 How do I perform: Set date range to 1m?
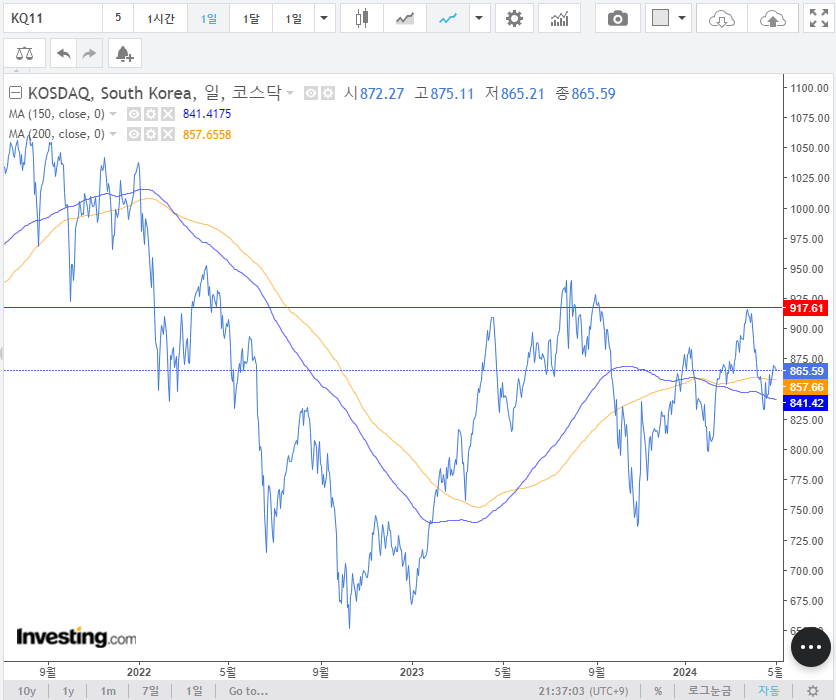click(108, 691)
